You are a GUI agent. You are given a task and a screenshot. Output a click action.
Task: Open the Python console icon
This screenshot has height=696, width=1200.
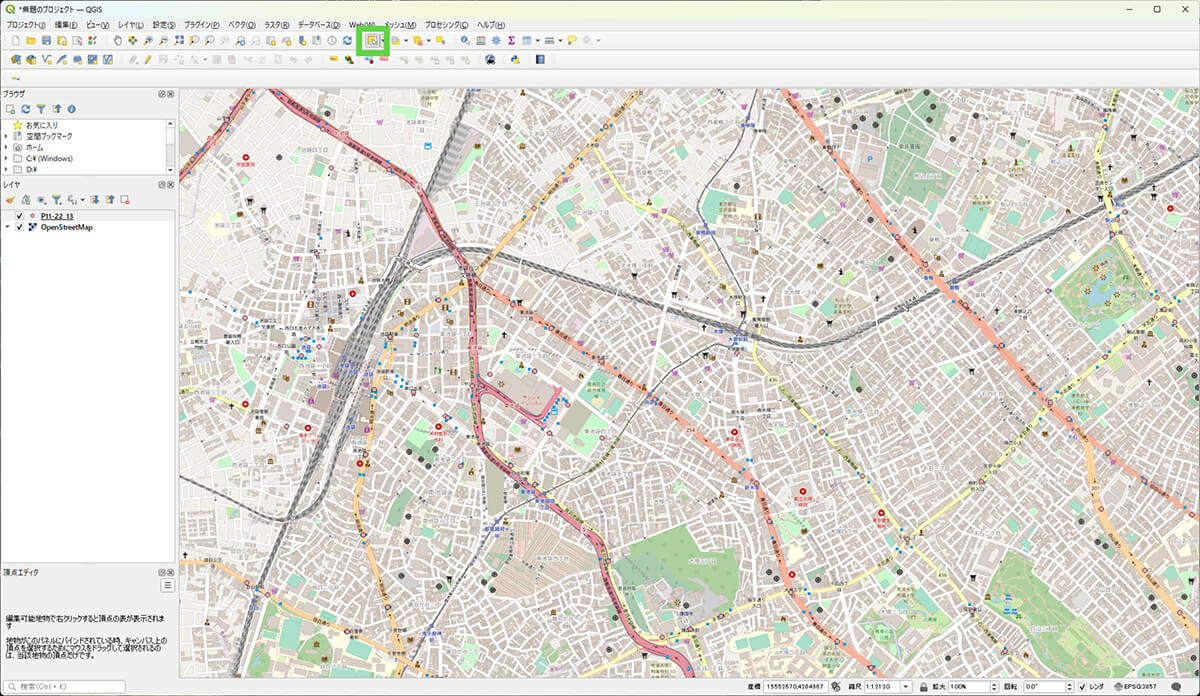pos(515,59)
